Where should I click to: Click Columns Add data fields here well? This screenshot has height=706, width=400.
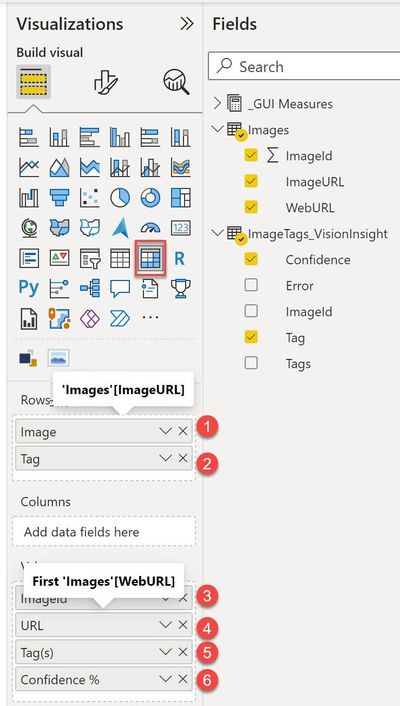point(104,532)
